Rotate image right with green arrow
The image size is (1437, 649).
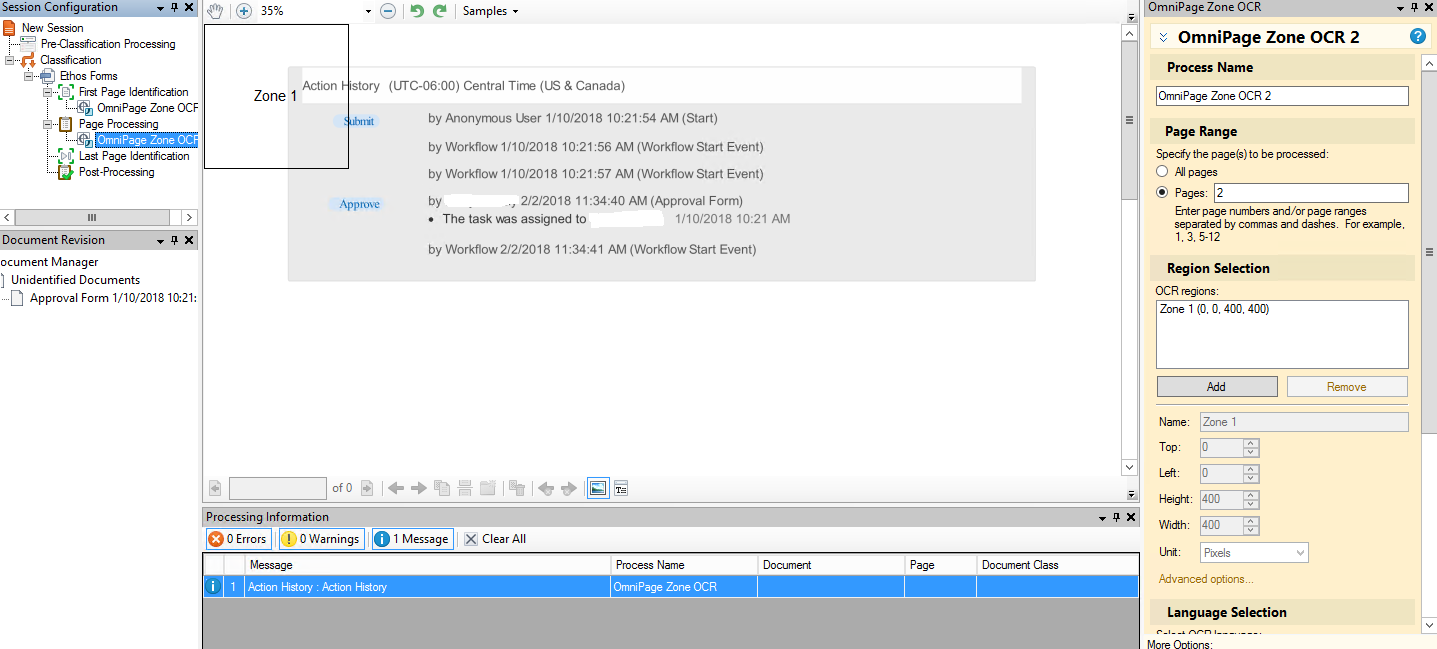(x=440, y=11)
